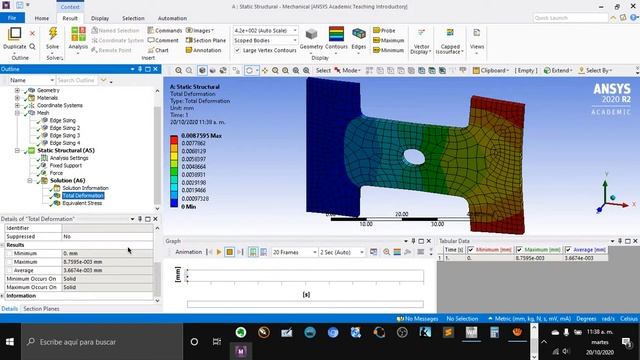Collapse the Solution (A6) node
Viewport: 640px width, 360px height.
point(30,180)
